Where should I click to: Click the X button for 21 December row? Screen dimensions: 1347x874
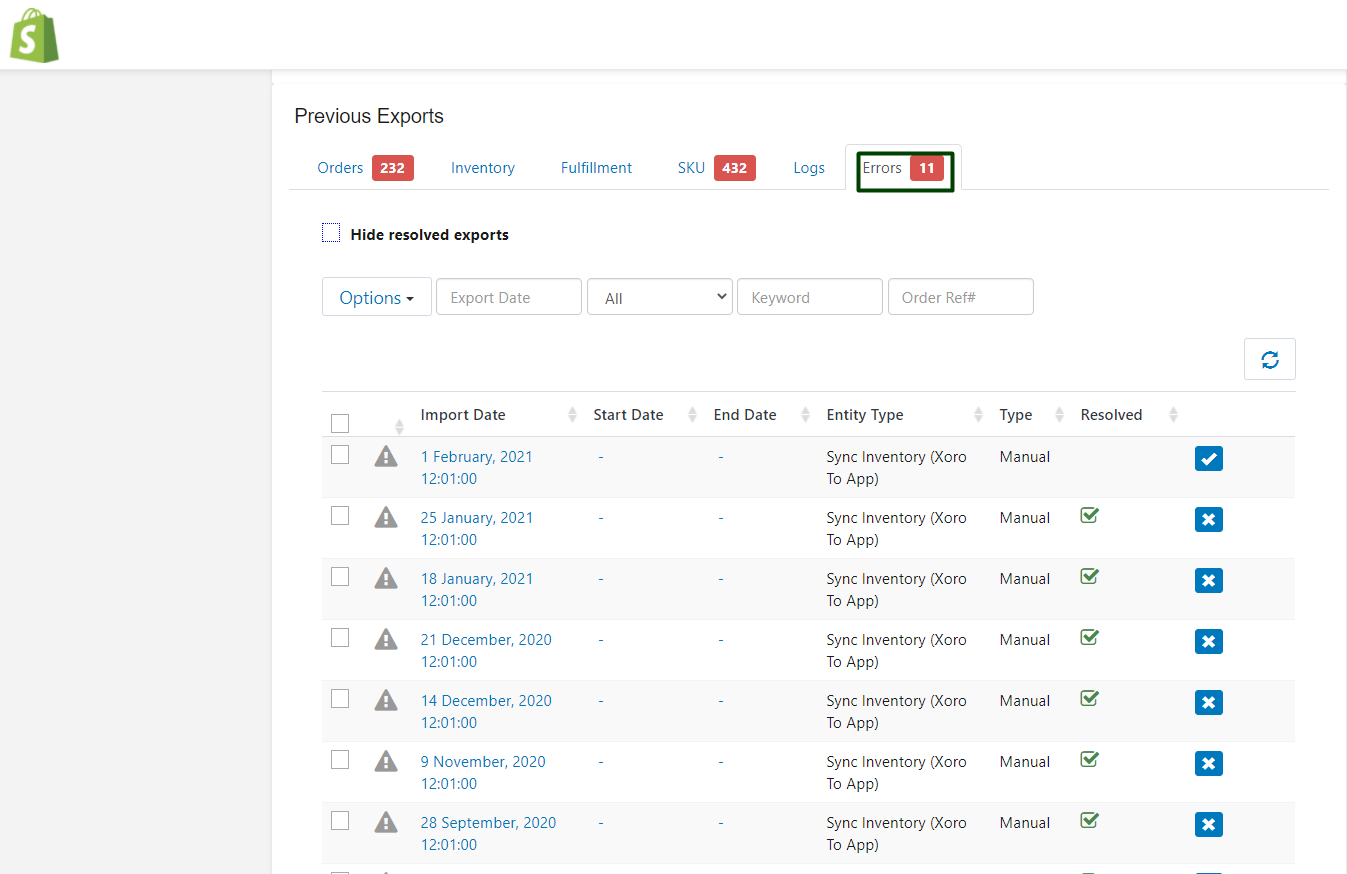pyautogui.click(x=1208, y=641)
